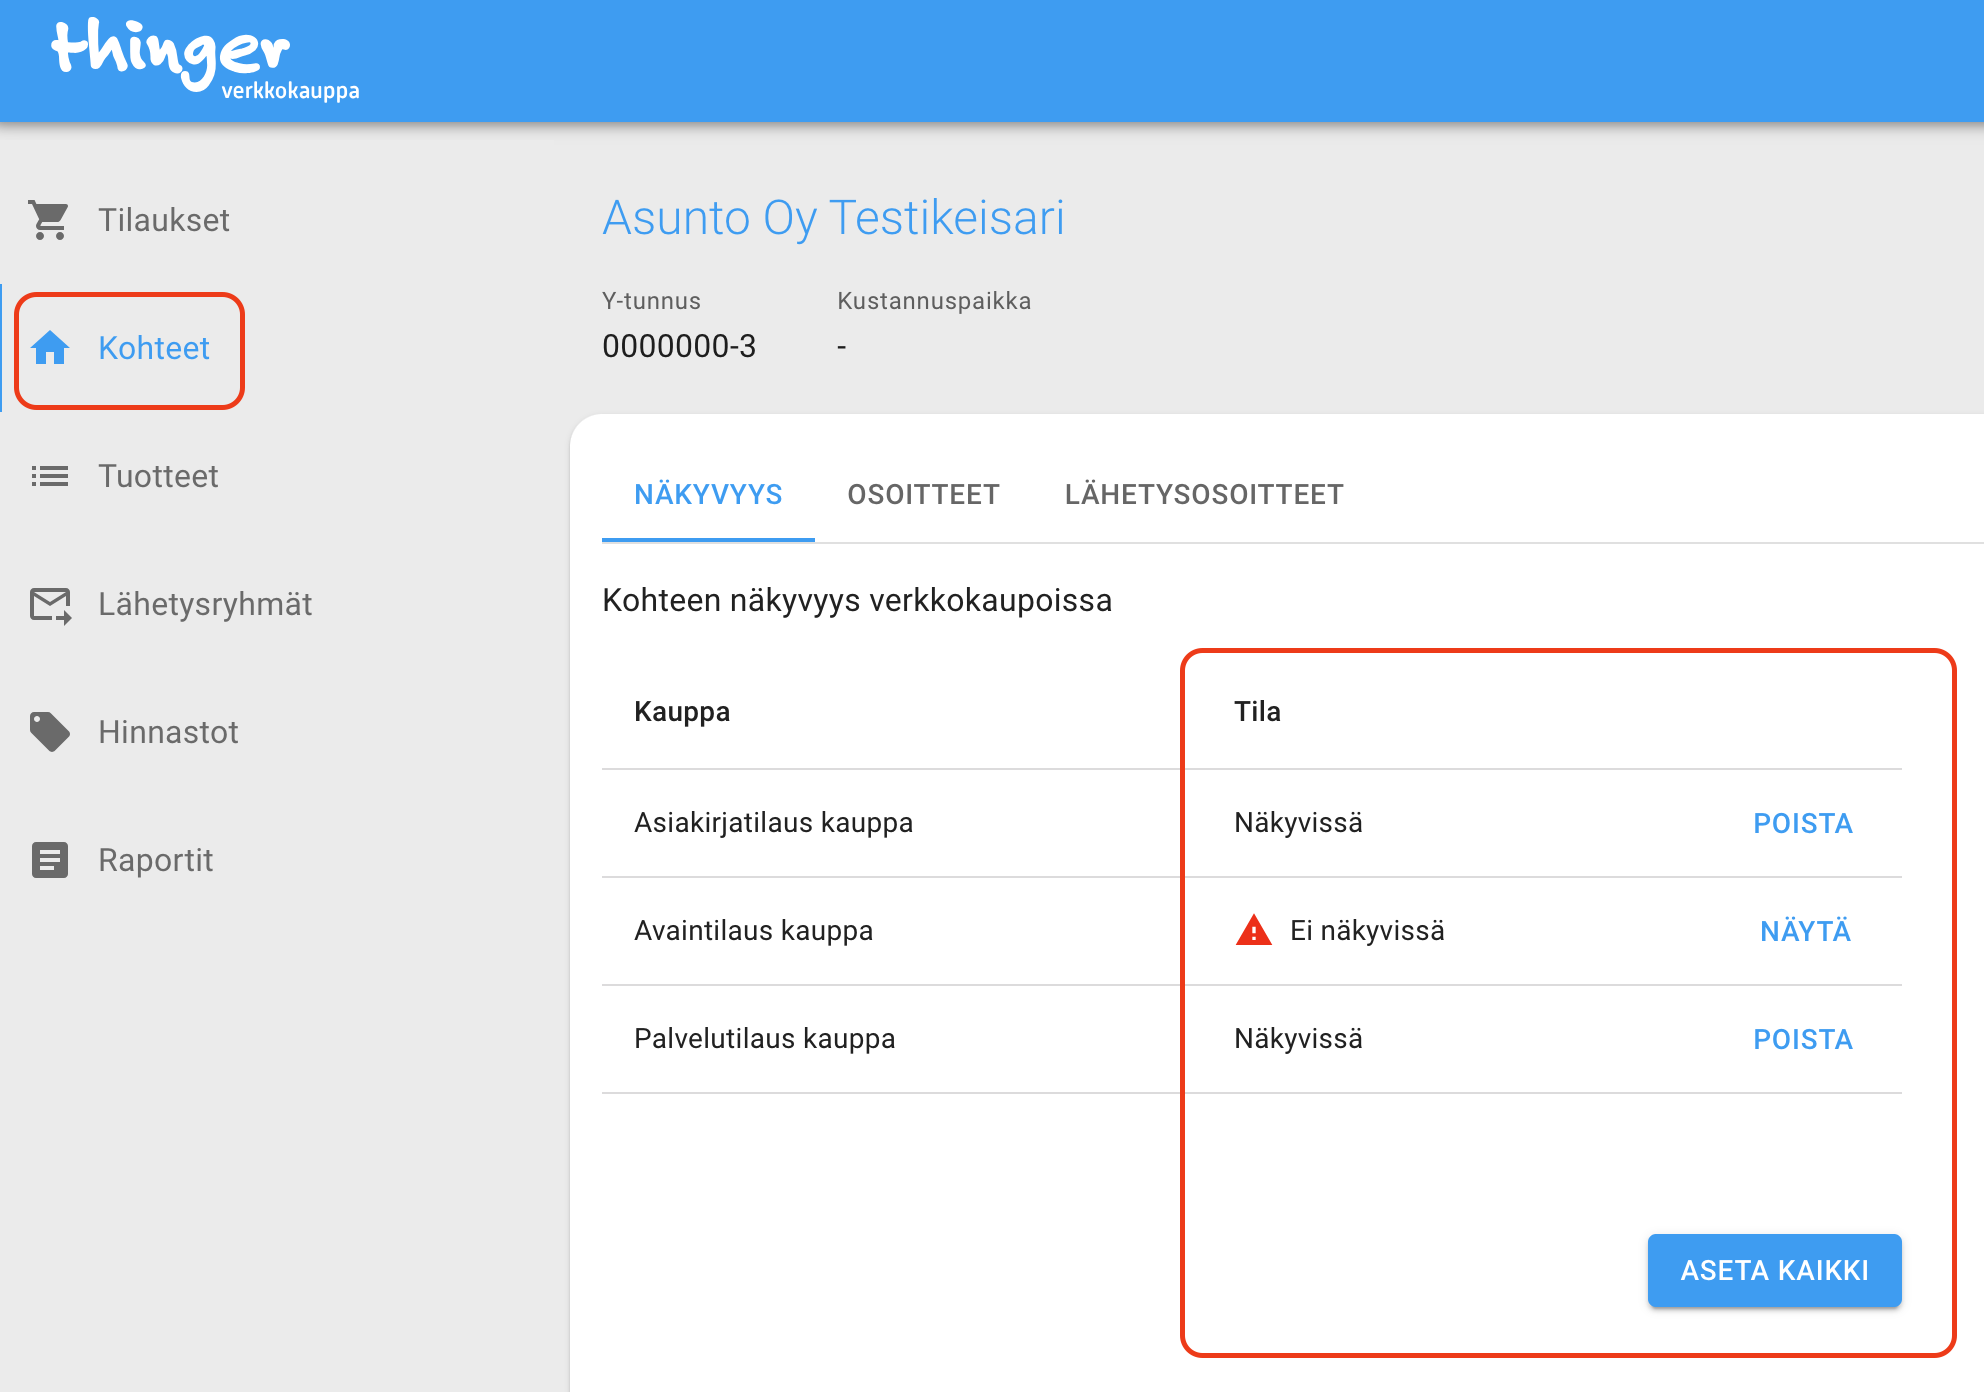Screen dimensions: 1984x1392
Task: Click the house Kohteet icon
Action: point(50,348)
